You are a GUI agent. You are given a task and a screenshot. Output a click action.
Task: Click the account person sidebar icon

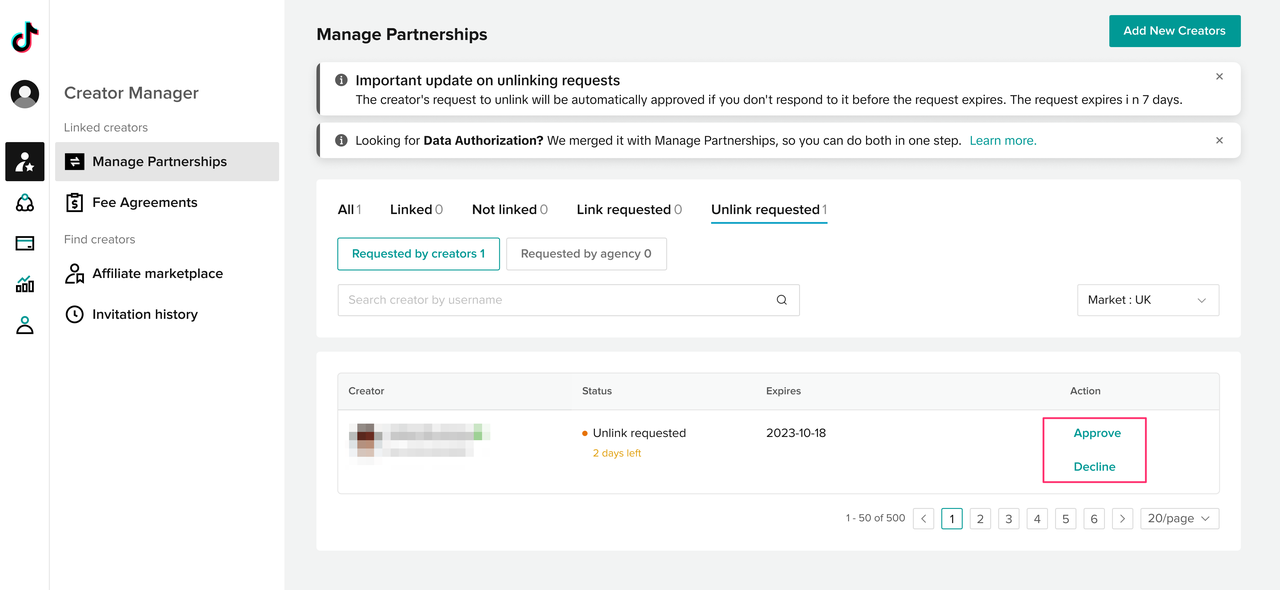[x=25, y=325]
